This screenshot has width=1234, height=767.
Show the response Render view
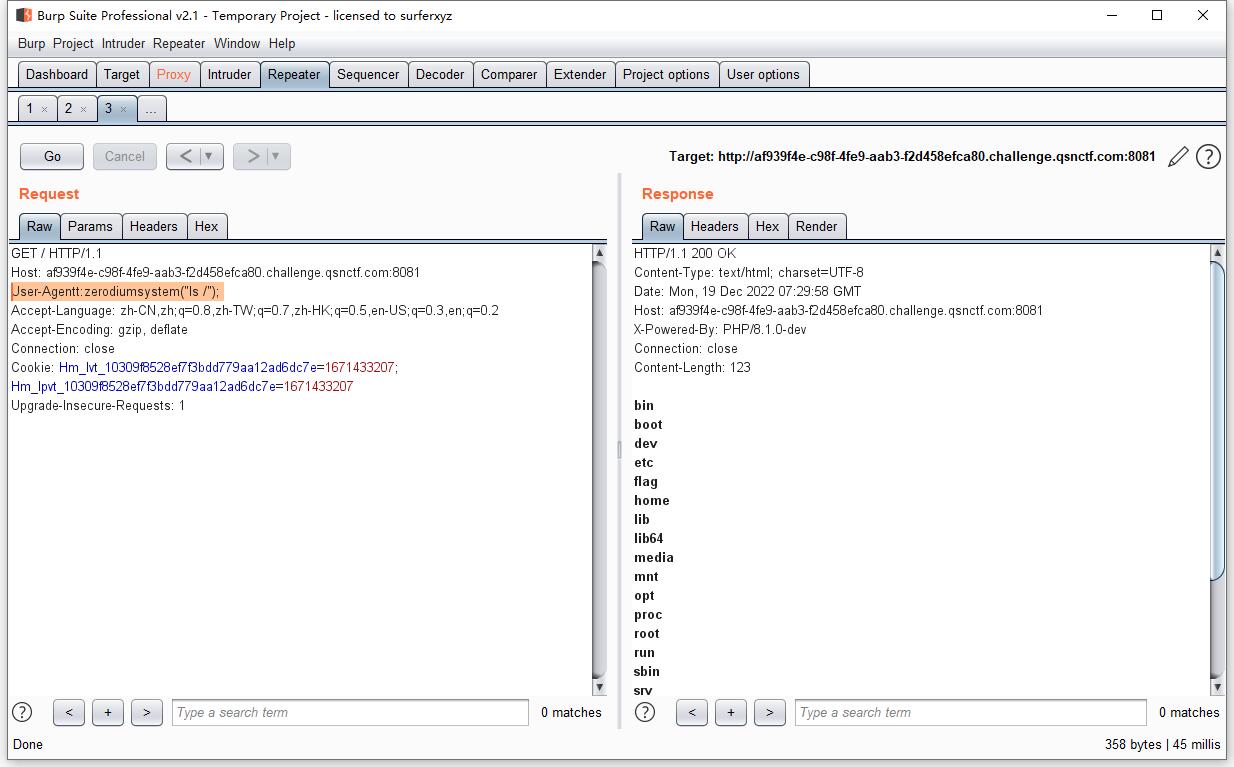[816, 226]
